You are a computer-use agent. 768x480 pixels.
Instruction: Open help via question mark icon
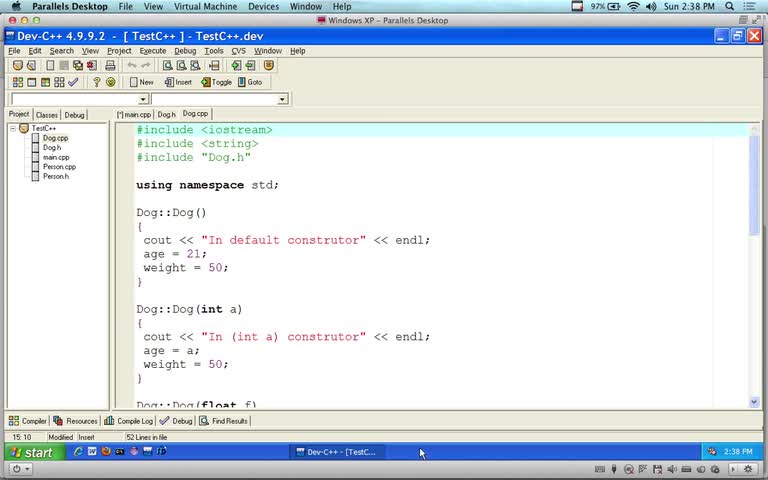pyautogui.click(x=96, y=82)
